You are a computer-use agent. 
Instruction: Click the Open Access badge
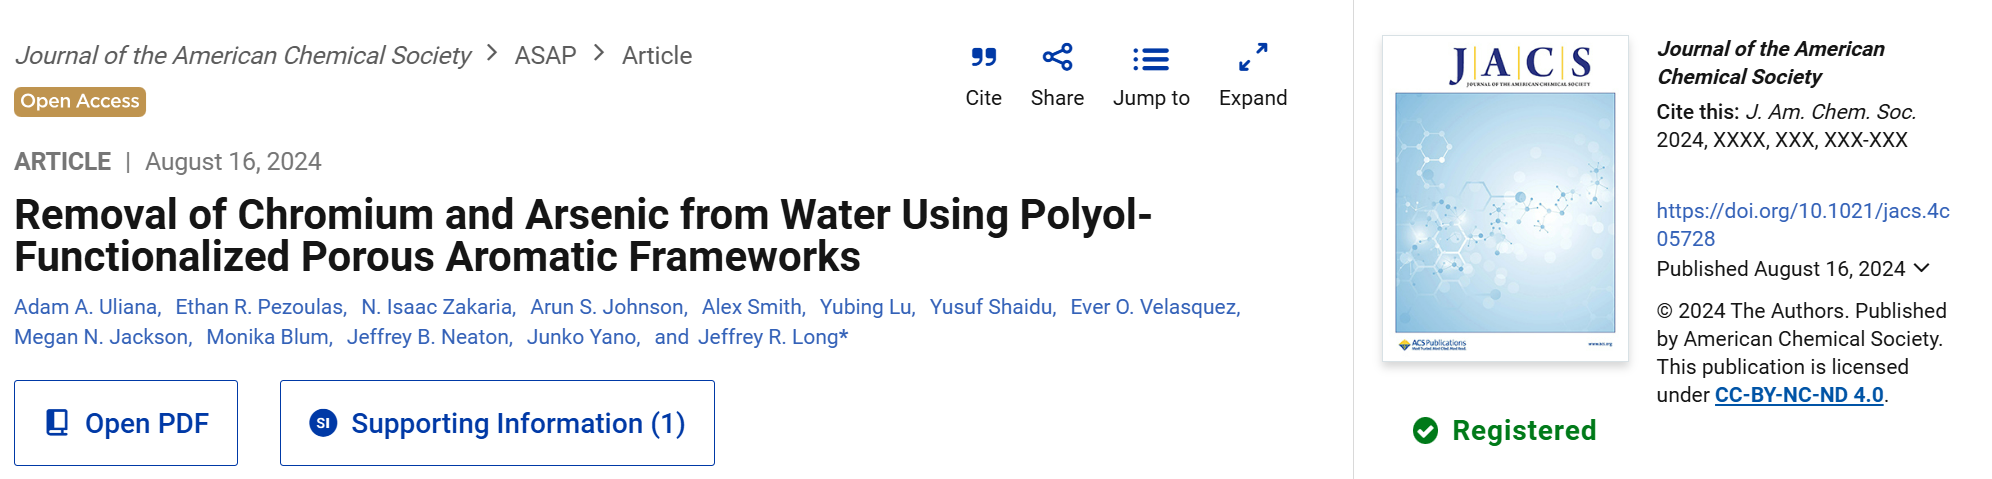[80, 102]
